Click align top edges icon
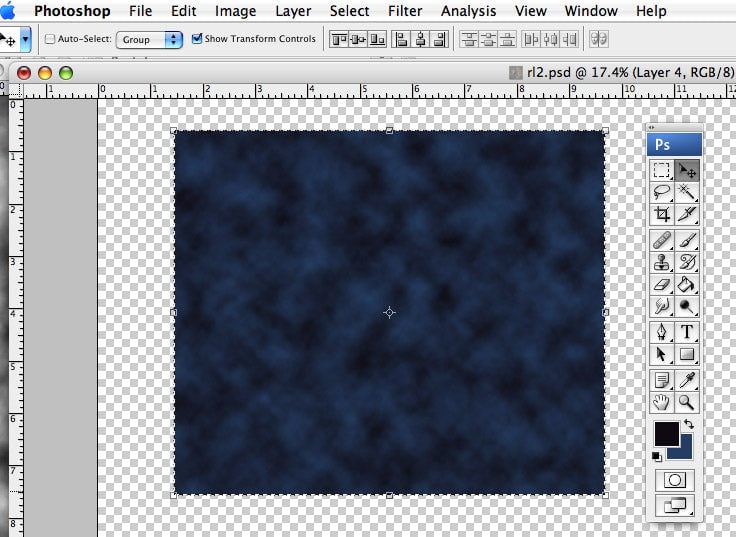The width and height of the screenshot is (736, 537). point(339,40)
